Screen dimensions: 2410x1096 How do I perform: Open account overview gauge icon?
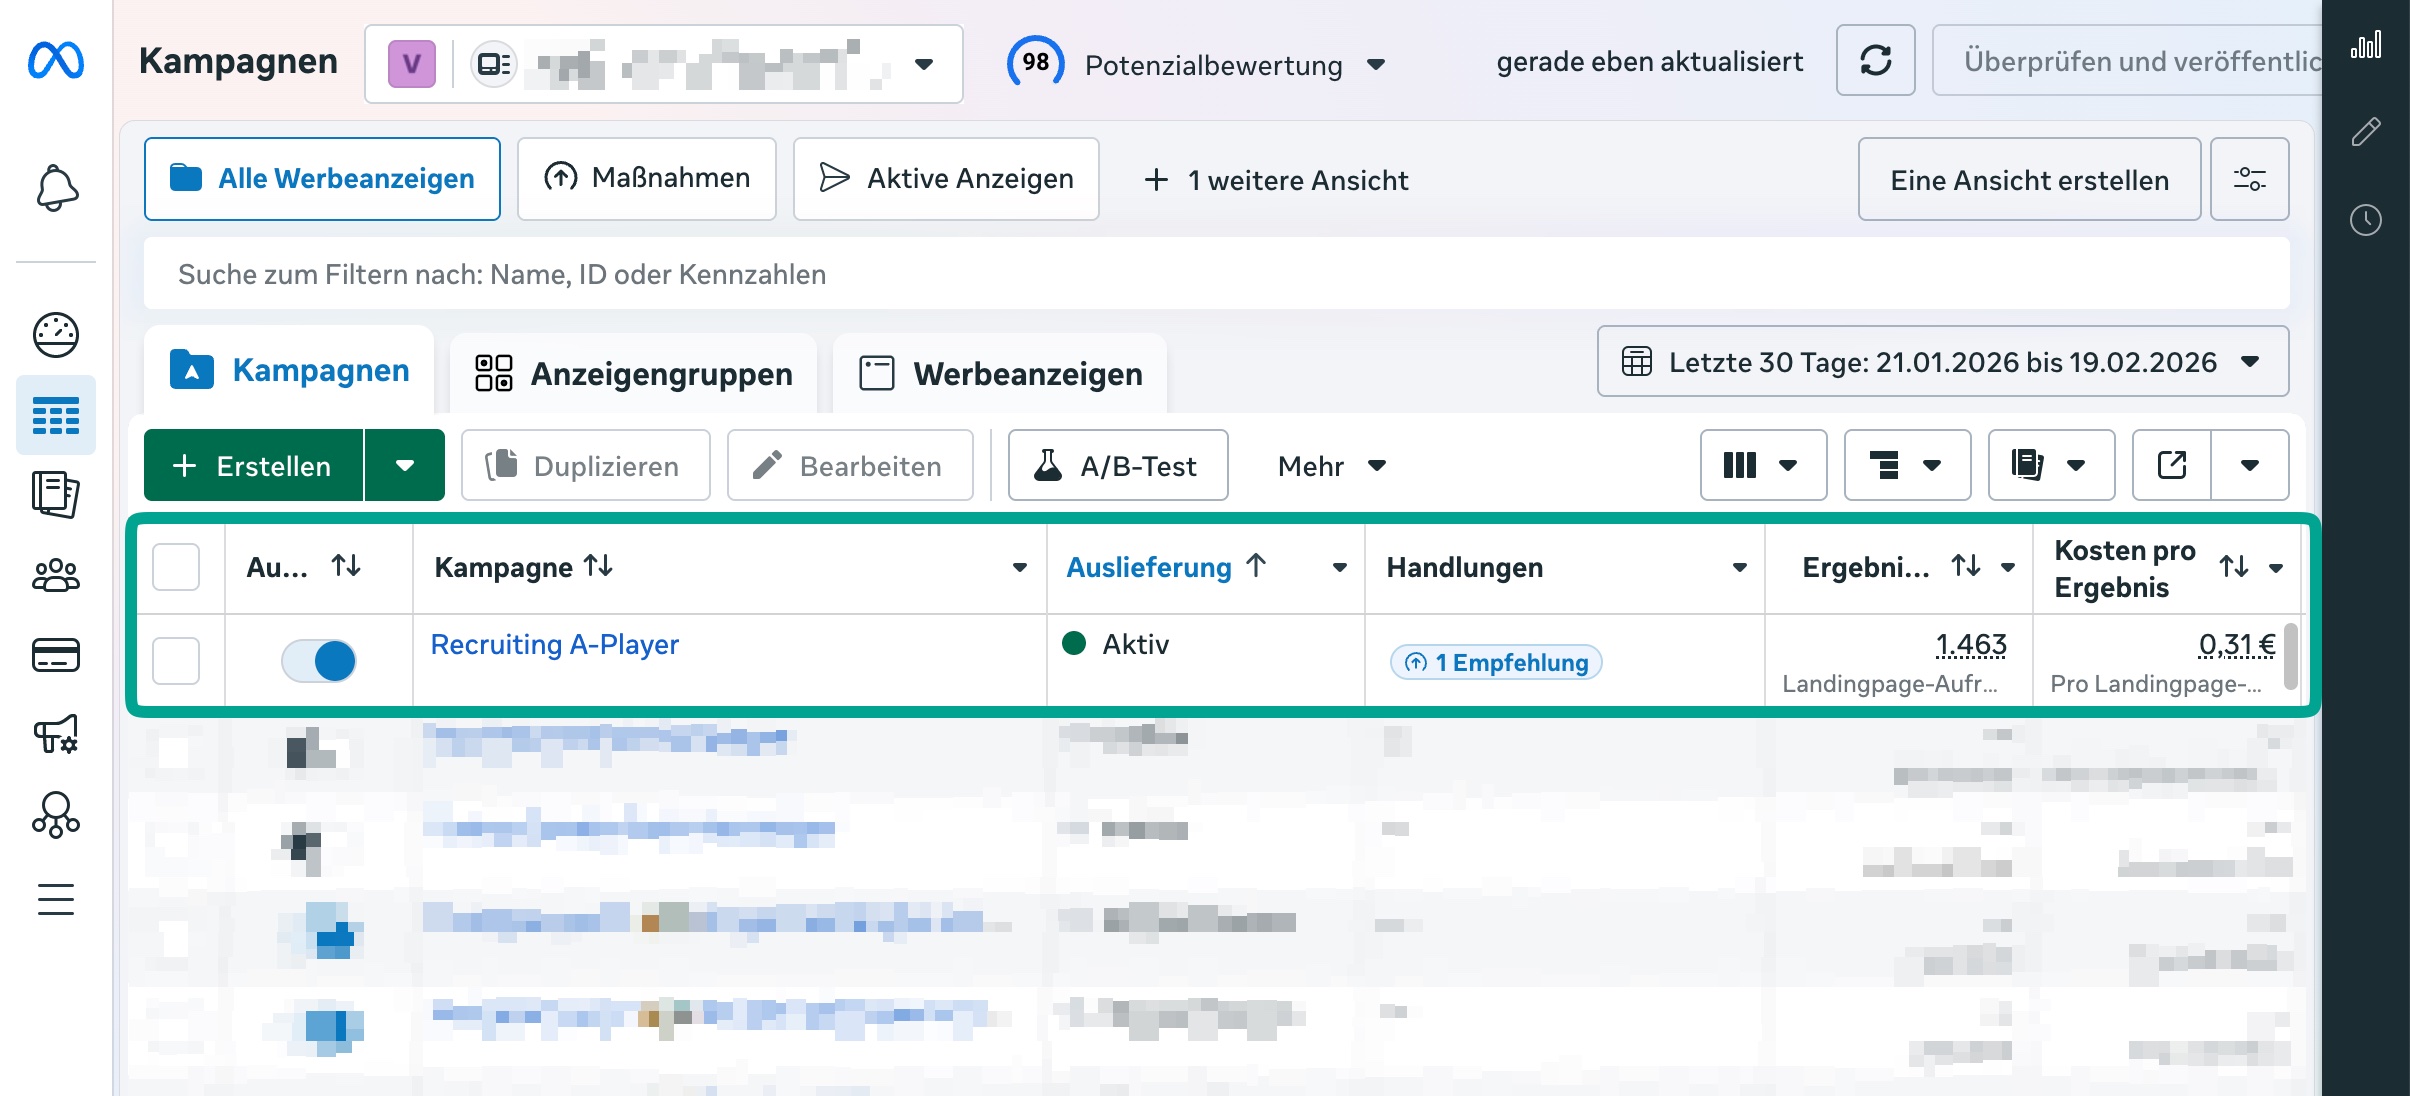click(x=56, y=335)
